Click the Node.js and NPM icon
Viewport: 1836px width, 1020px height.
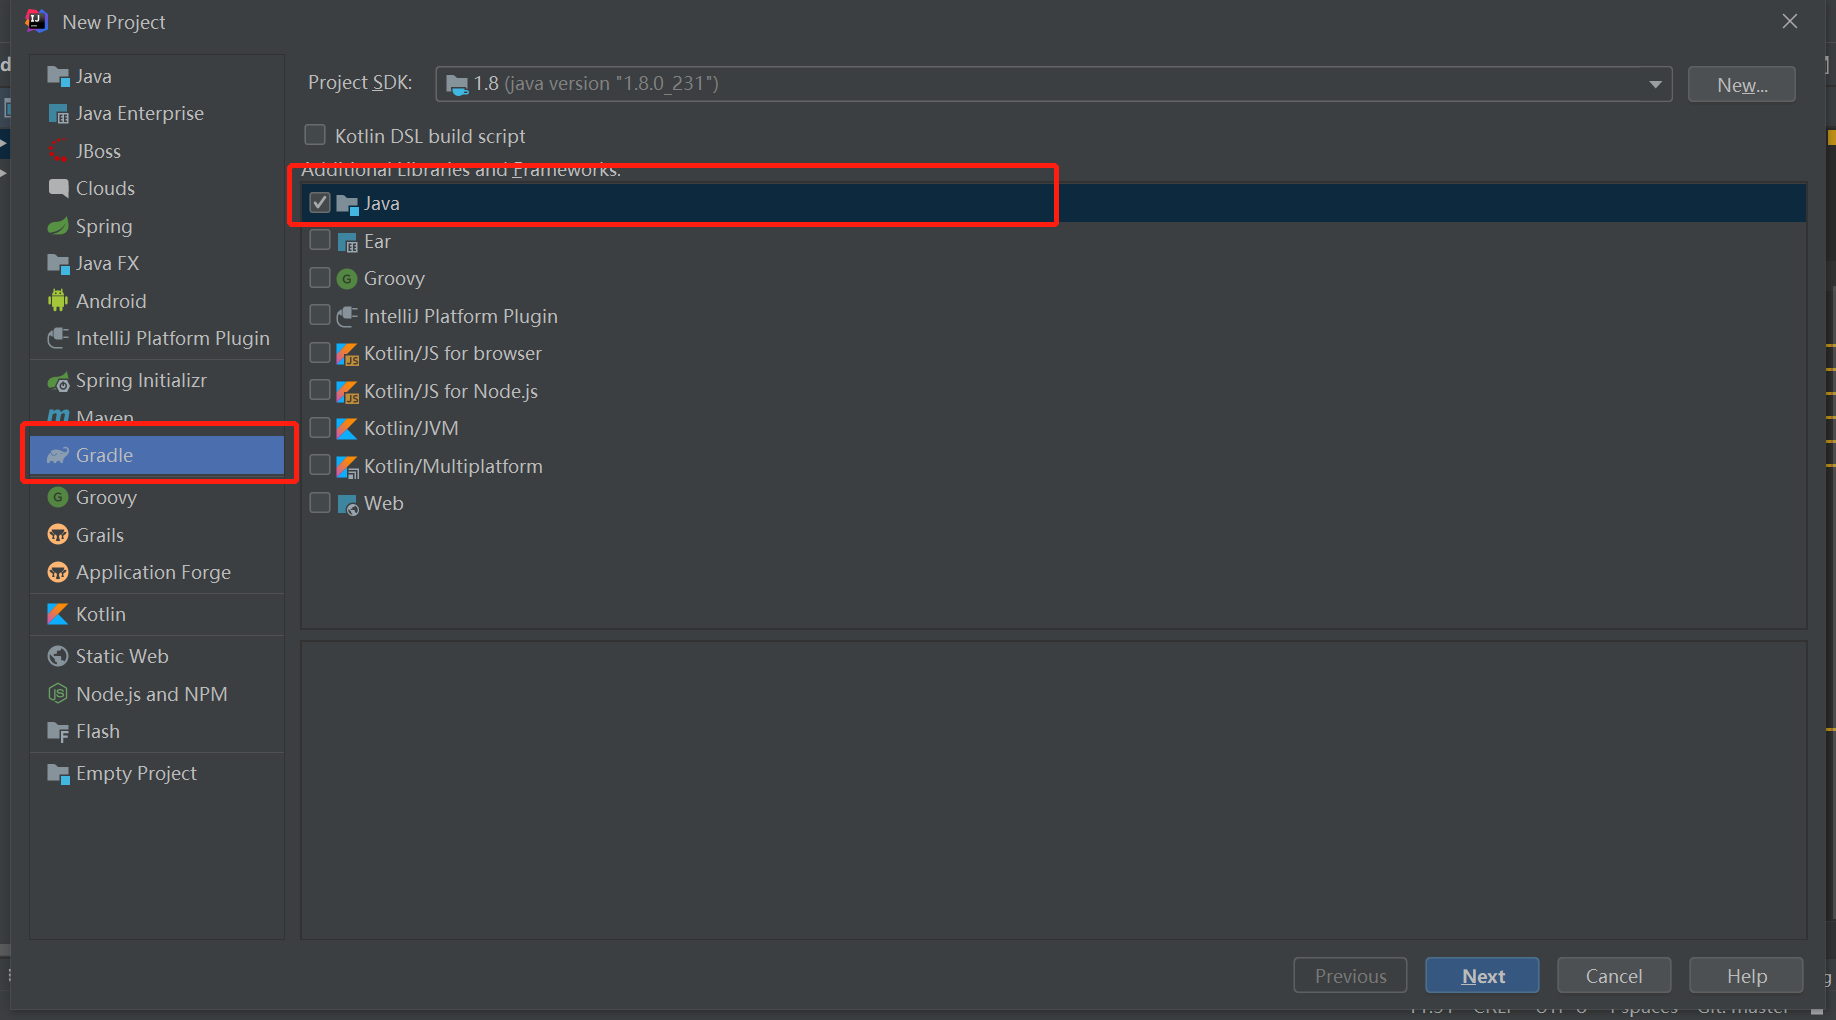click(x=58, y=693)
